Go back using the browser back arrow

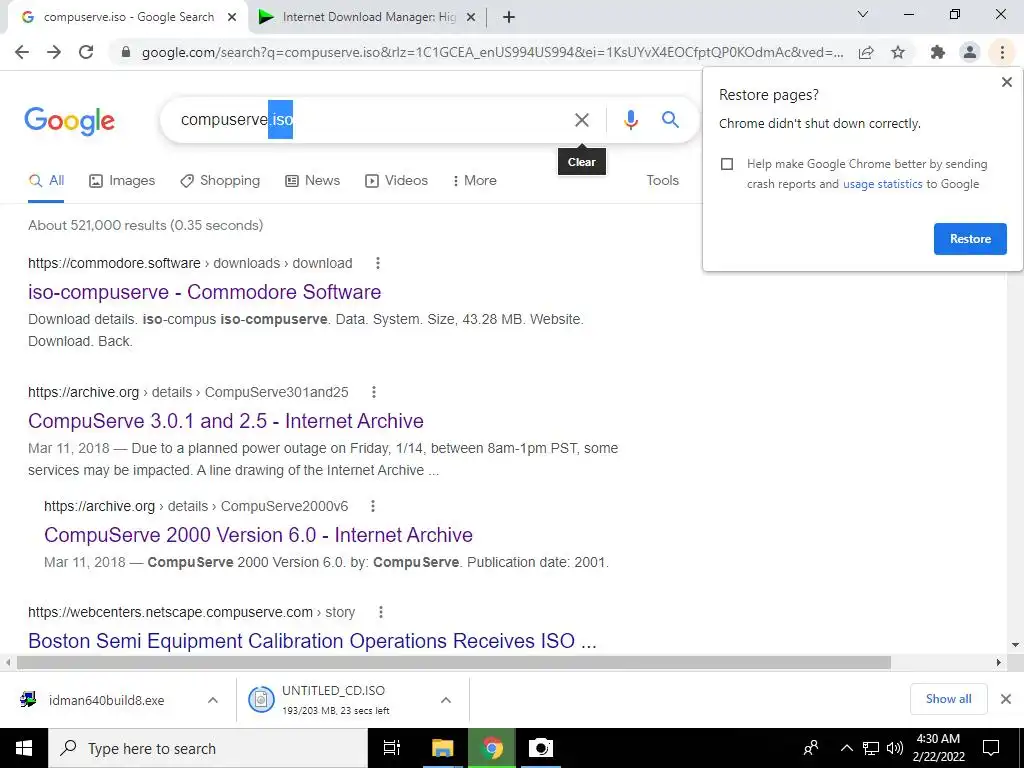(22, 52)
